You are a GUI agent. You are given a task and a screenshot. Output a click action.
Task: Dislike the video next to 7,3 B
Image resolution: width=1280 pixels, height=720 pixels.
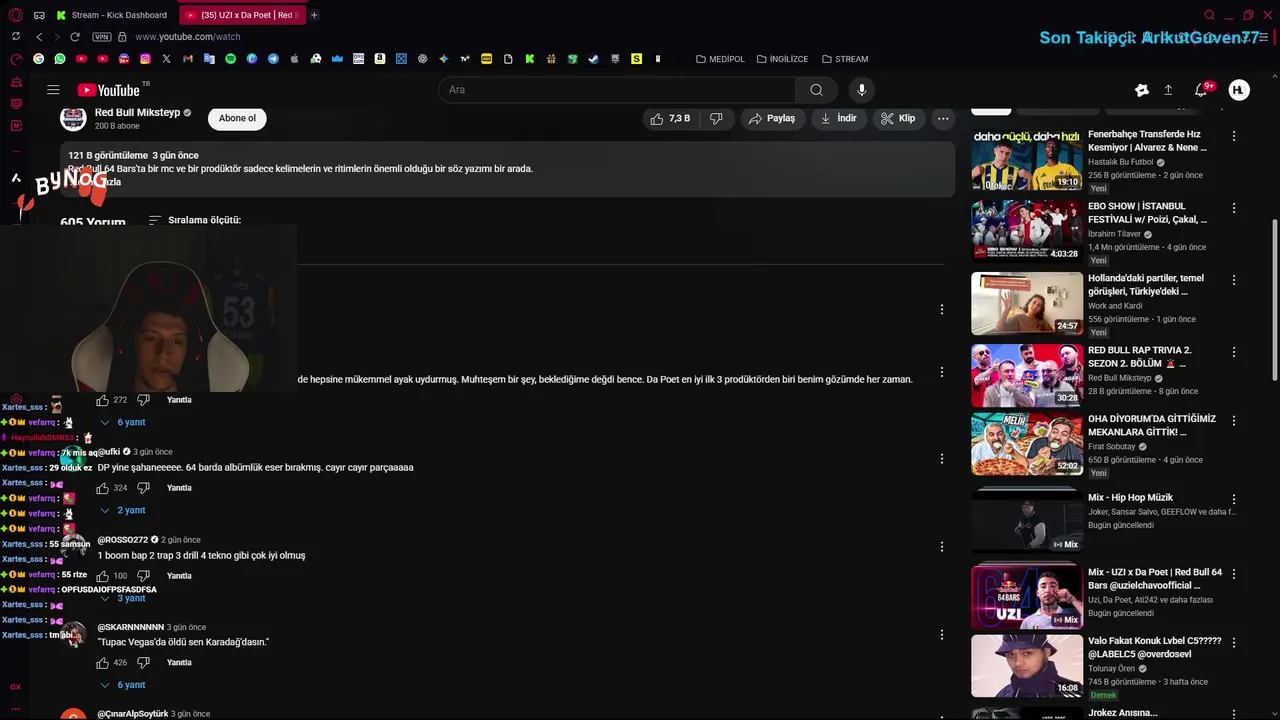click(x=716, y=118)
